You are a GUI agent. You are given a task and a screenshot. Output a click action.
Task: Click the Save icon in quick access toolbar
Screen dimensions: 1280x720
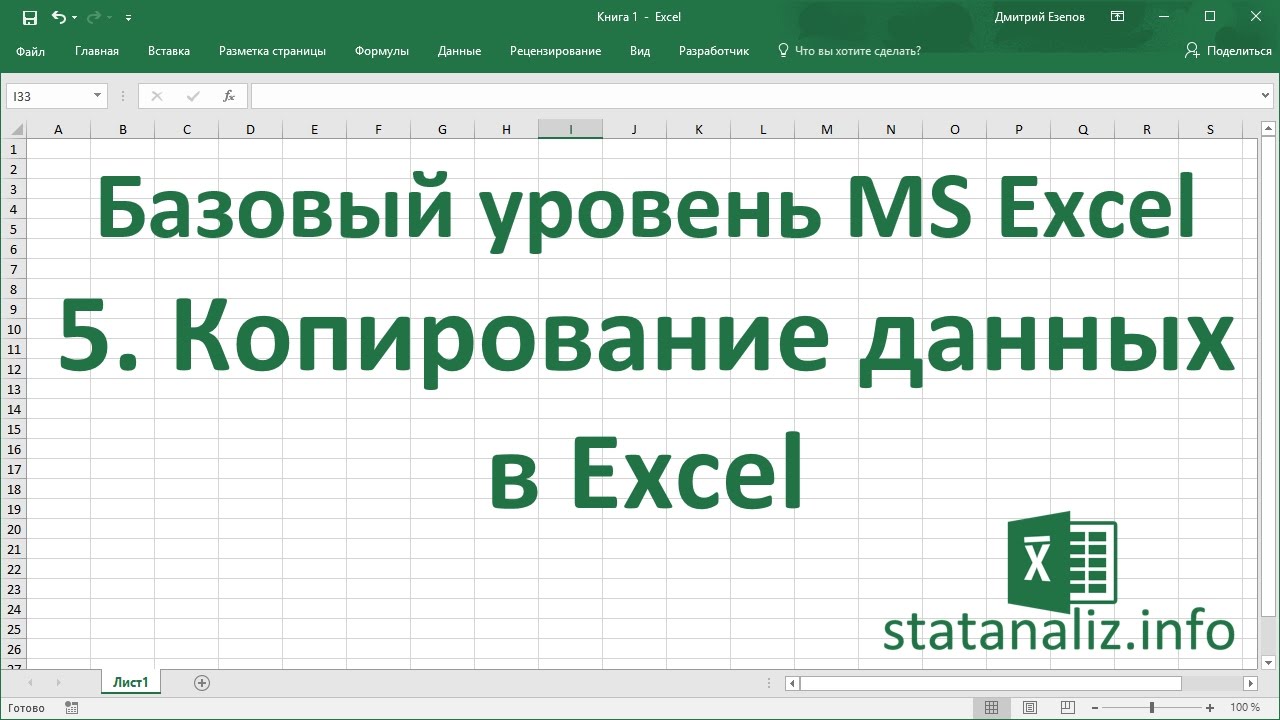point(29,17)
